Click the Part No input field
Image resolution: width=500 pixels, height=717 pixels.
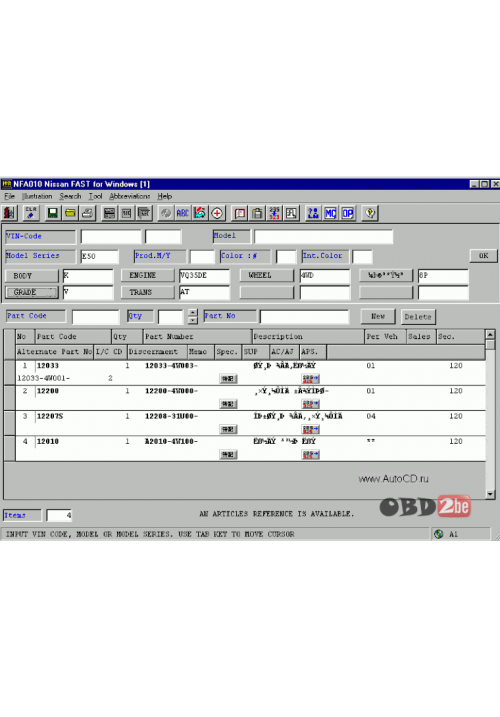(x=304, y=316)
